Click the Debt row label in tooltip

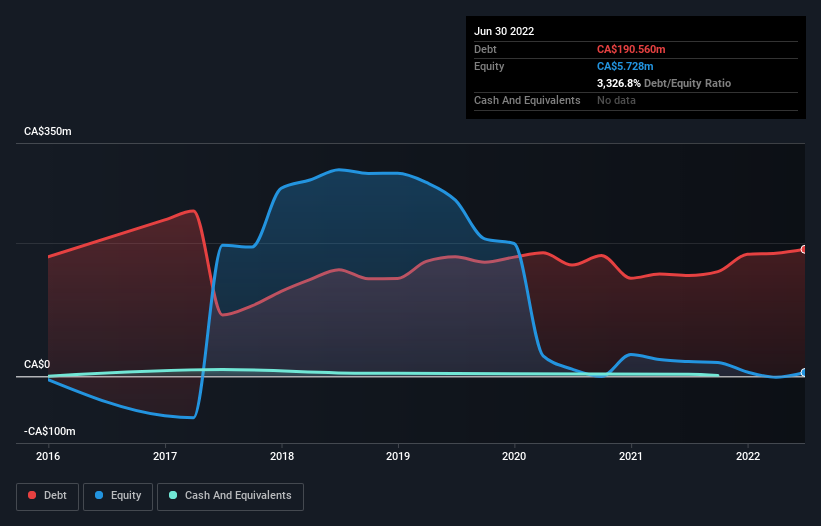click(485, 49)
